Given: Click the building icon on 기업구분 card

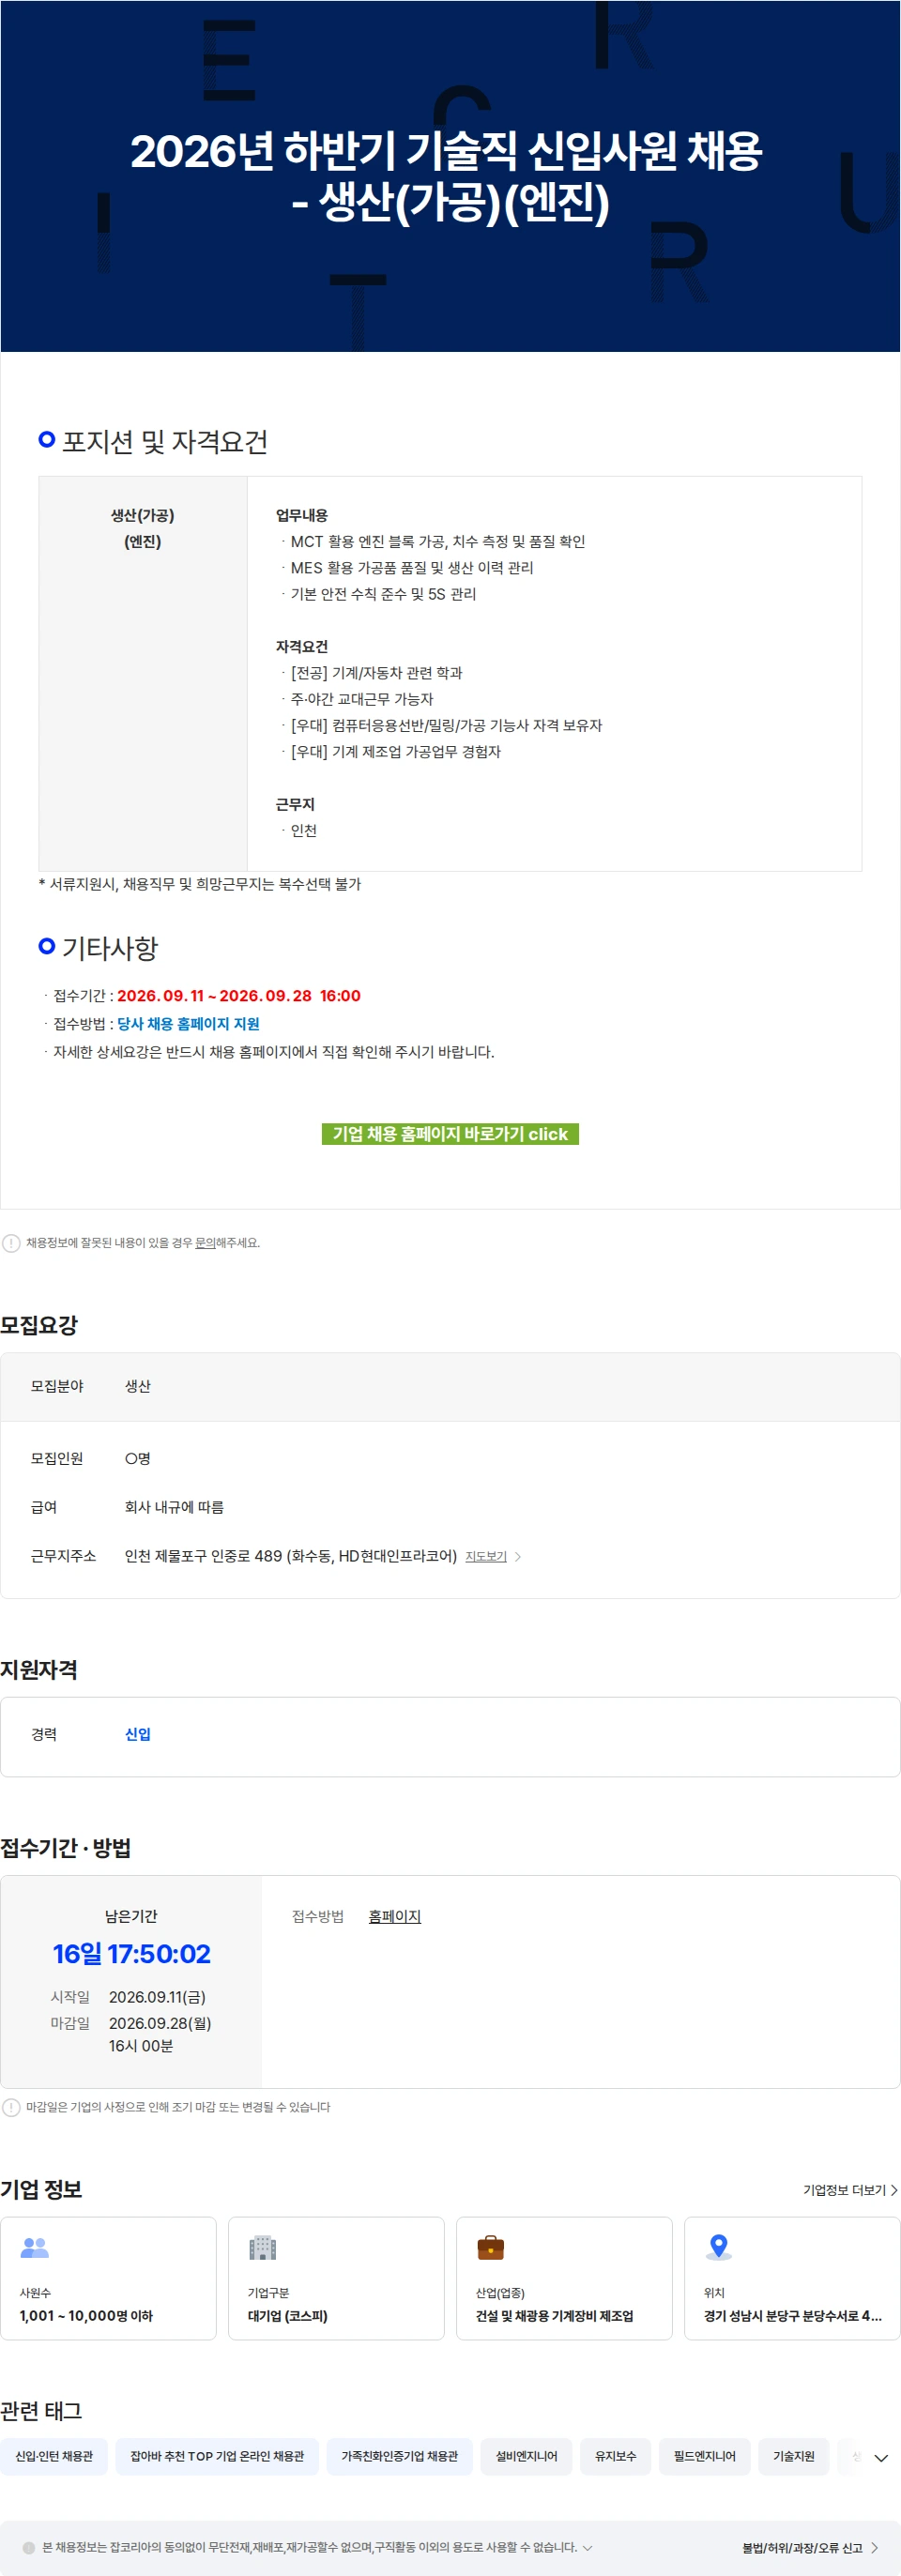Looking at the screenshot, I should point(262,2248).
